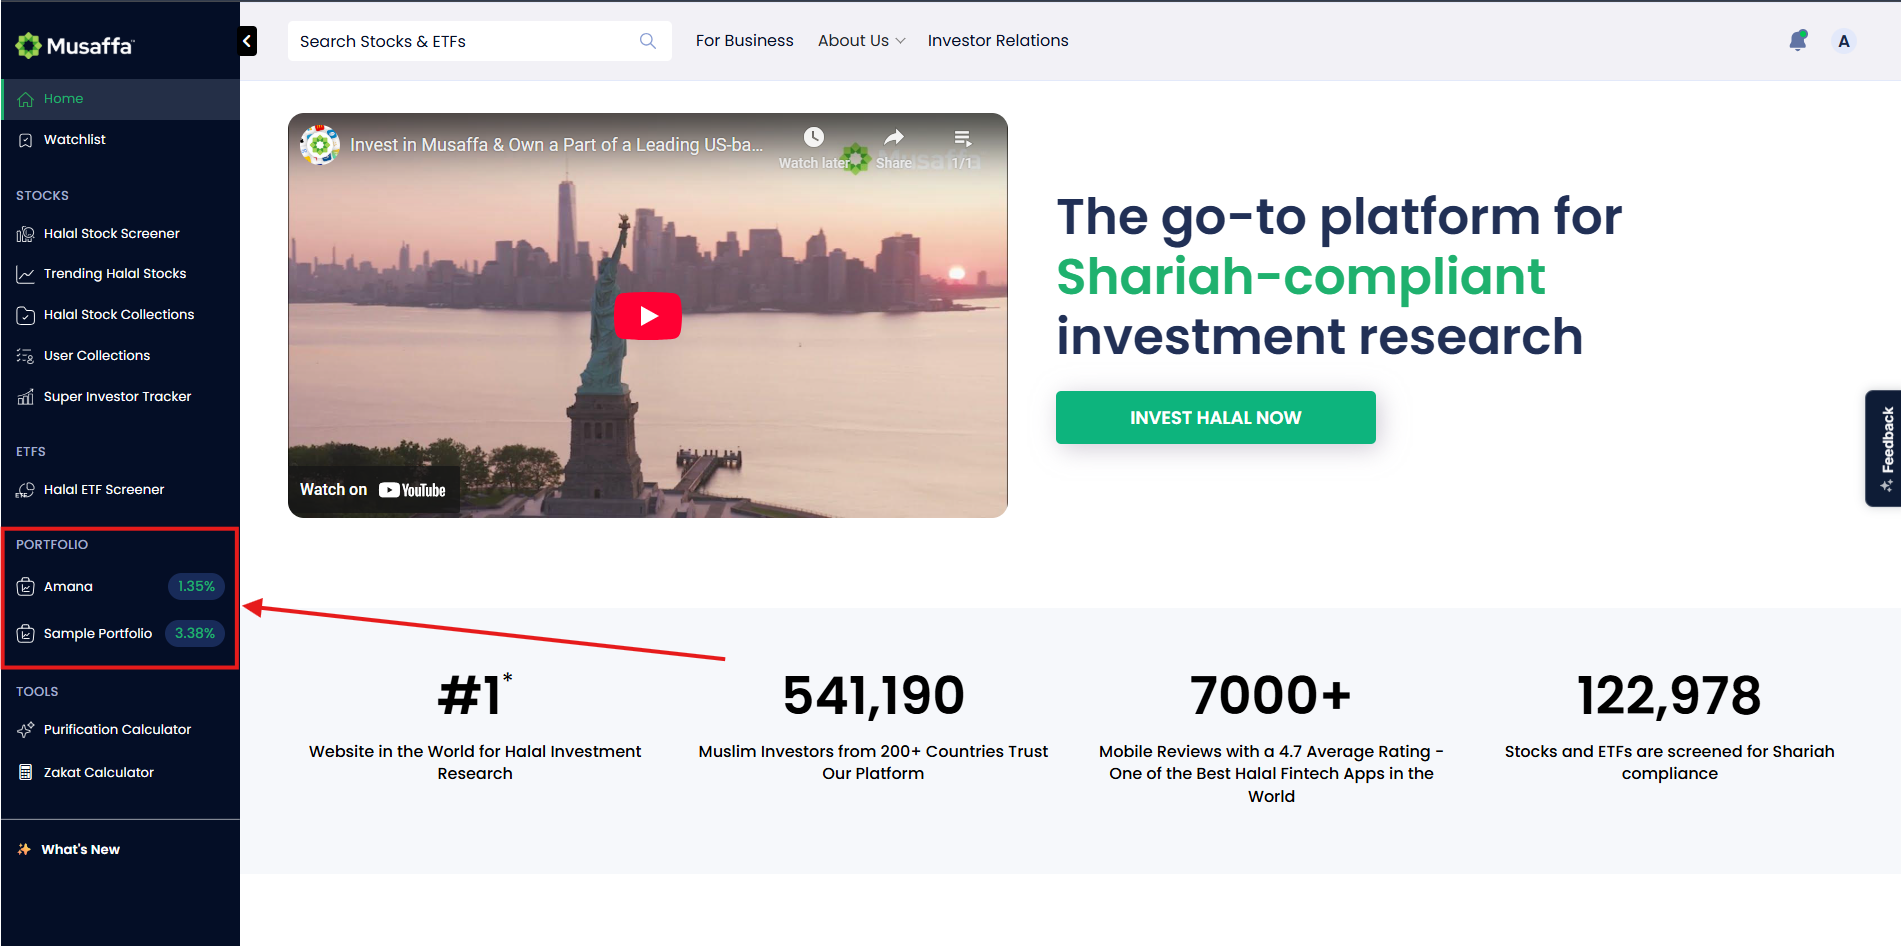Image resolution: width=1901 pixels, height=946 pixels.
Task: Click the video title link
Action: (x=556, y=145)
